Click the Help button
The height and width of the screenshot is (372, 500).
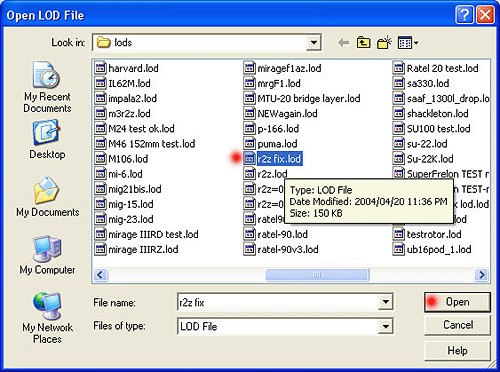pos(457,351)
